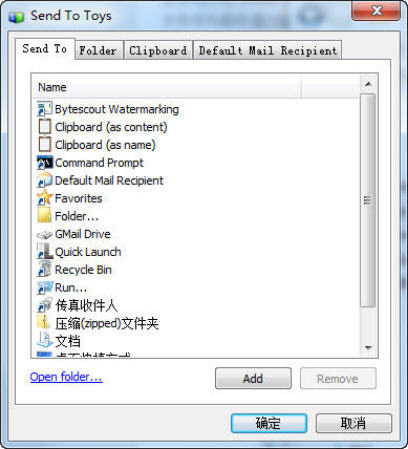Open the Default Mail Recipient tab
The image size is (408, 449).
268,51
